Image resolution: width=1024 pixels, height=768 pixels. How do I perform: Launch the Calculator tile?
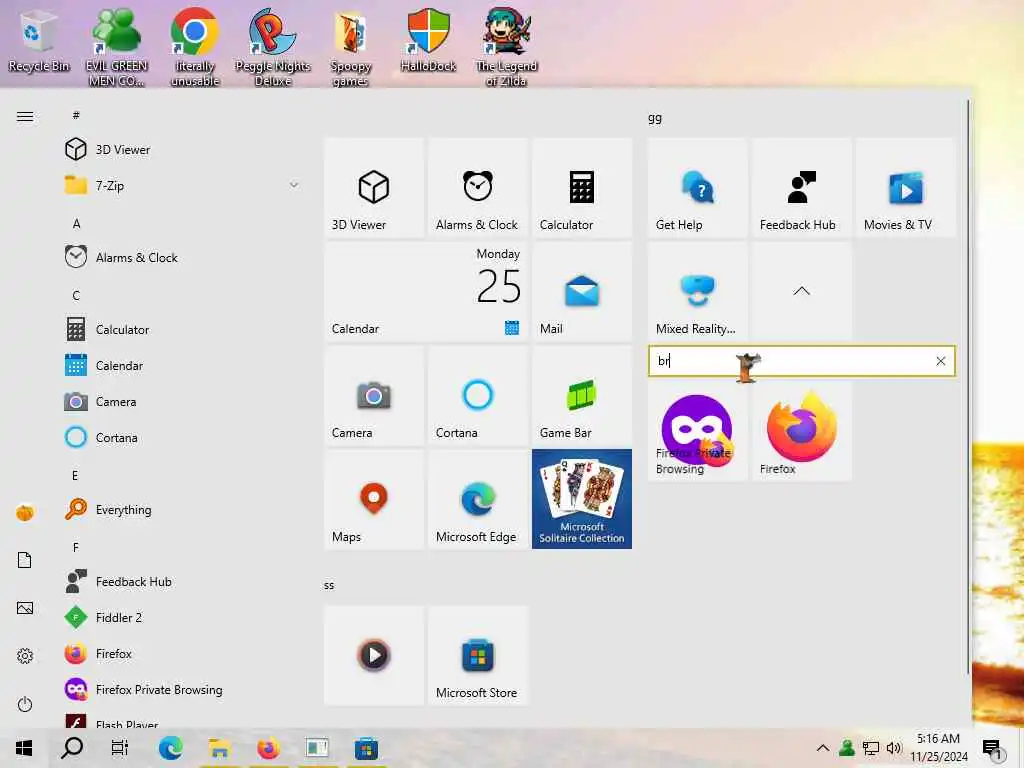[x=581, y=187]
